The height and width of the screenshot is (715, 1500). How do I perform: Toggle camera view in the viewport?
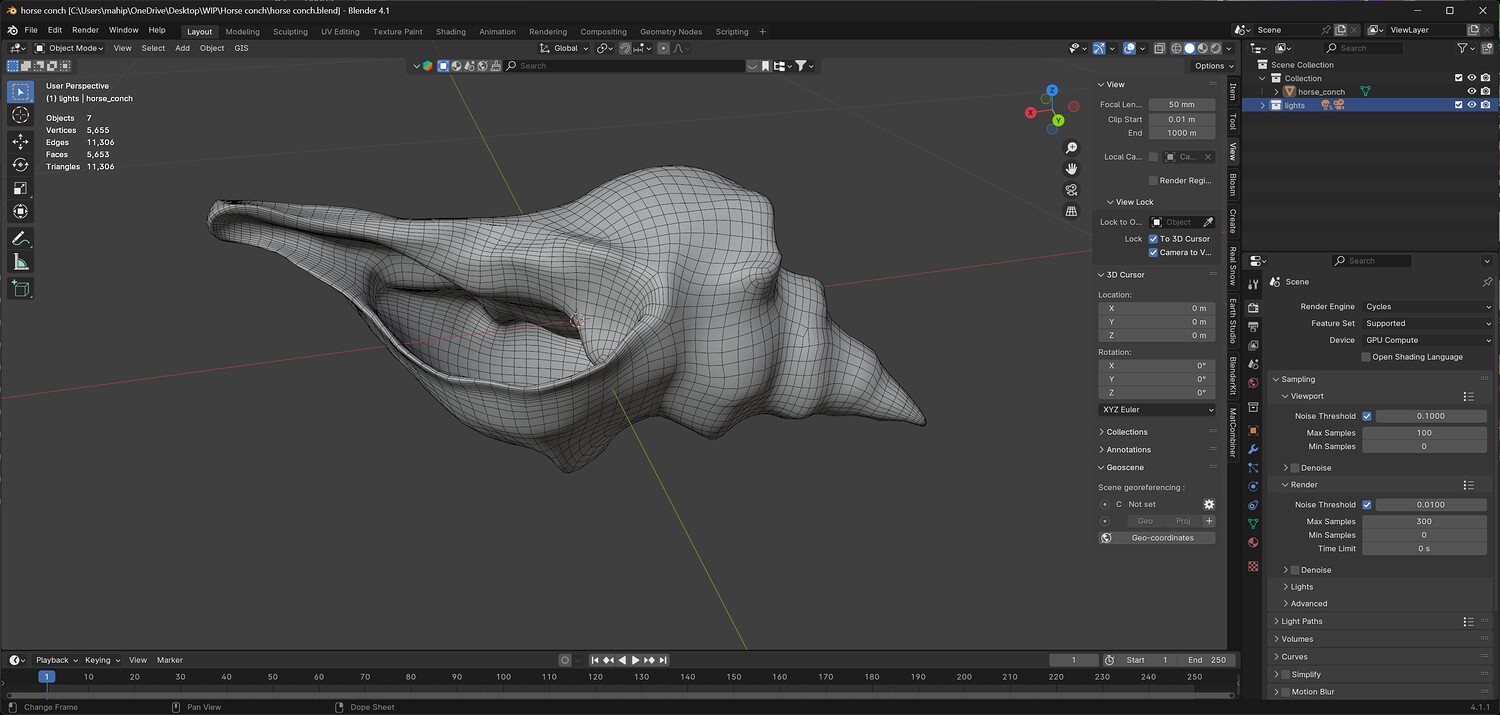(x=1071, y=190)
